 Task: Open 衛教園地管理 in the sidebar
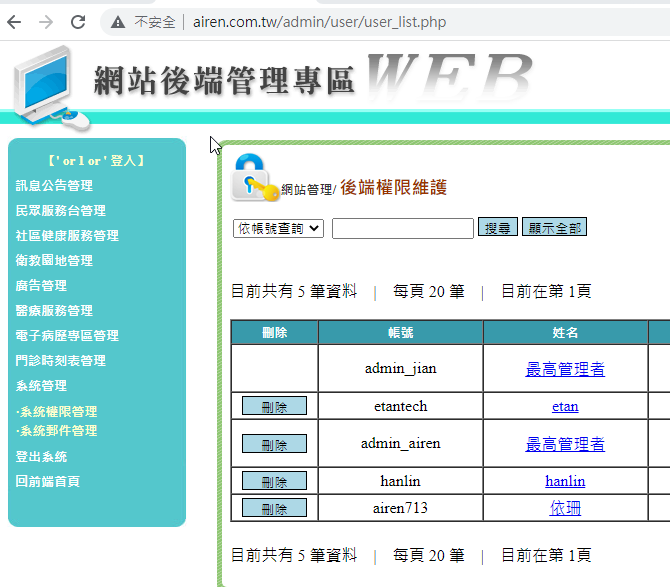[54, 260]
